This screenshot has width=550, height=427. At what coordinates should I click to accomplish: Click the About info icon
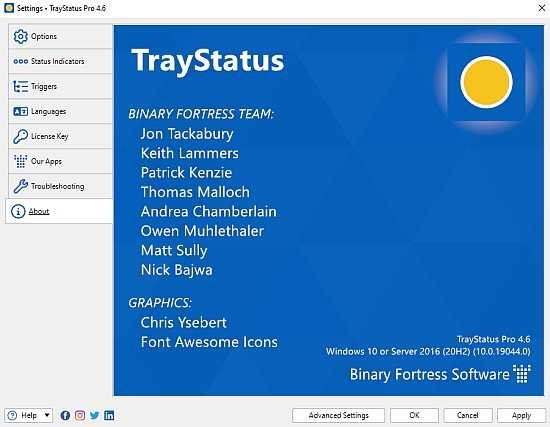coord(18,211)
